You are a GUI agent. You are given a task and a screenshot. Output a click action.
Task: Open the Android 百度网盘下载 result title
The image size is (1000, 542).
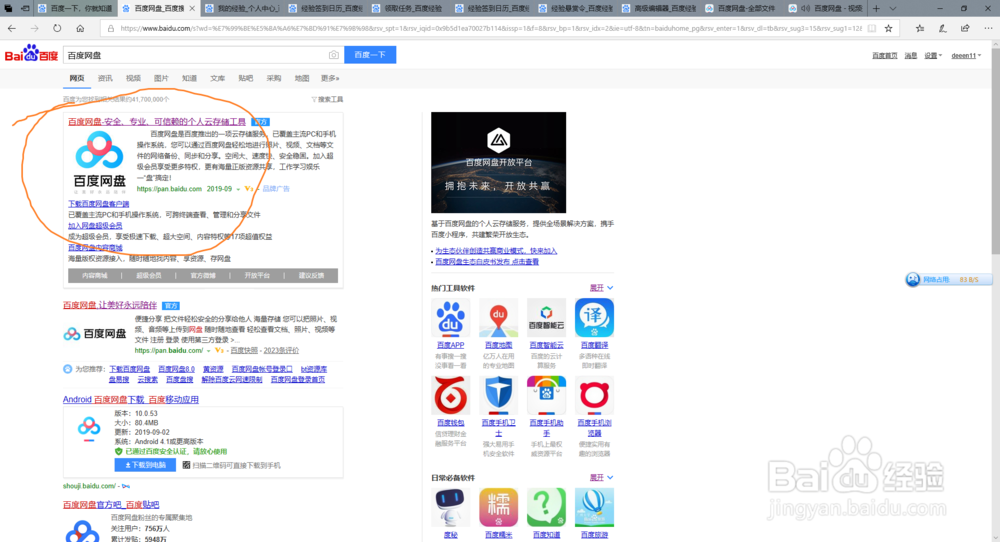pyautogui.click(x=131, y=399)
